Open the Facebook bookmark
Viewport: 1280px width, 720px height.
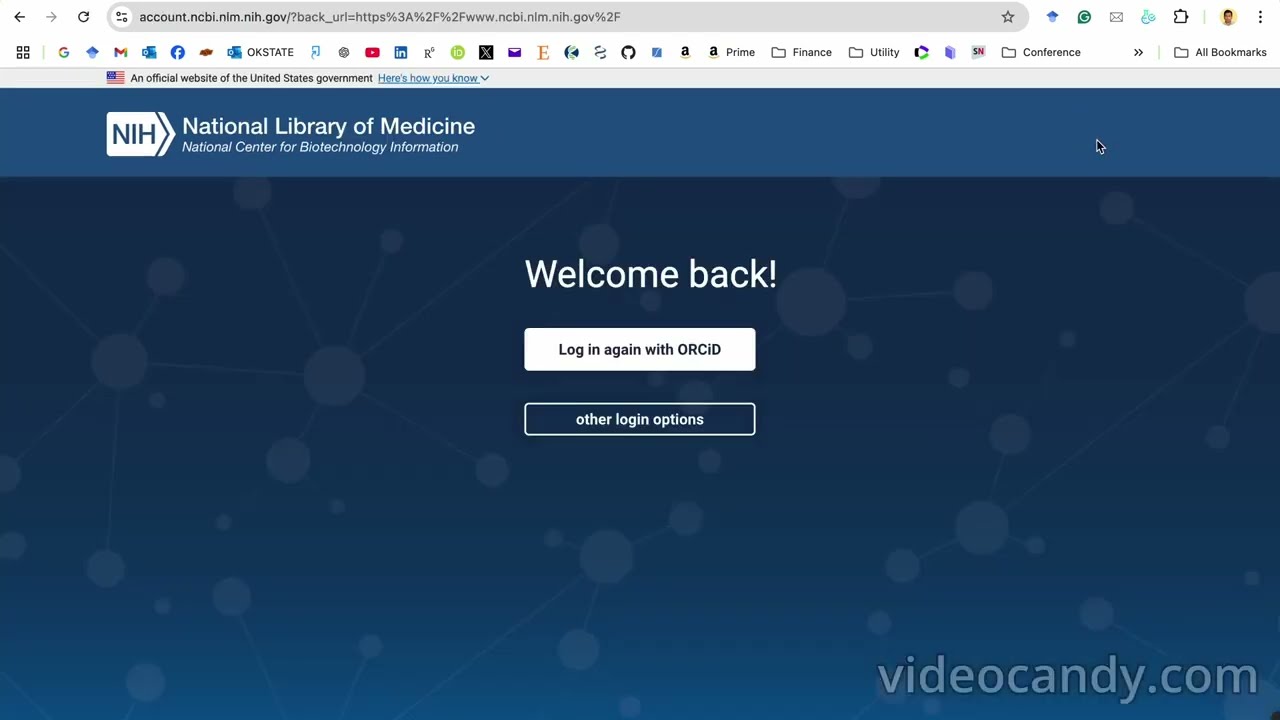[x=178, y=52]
